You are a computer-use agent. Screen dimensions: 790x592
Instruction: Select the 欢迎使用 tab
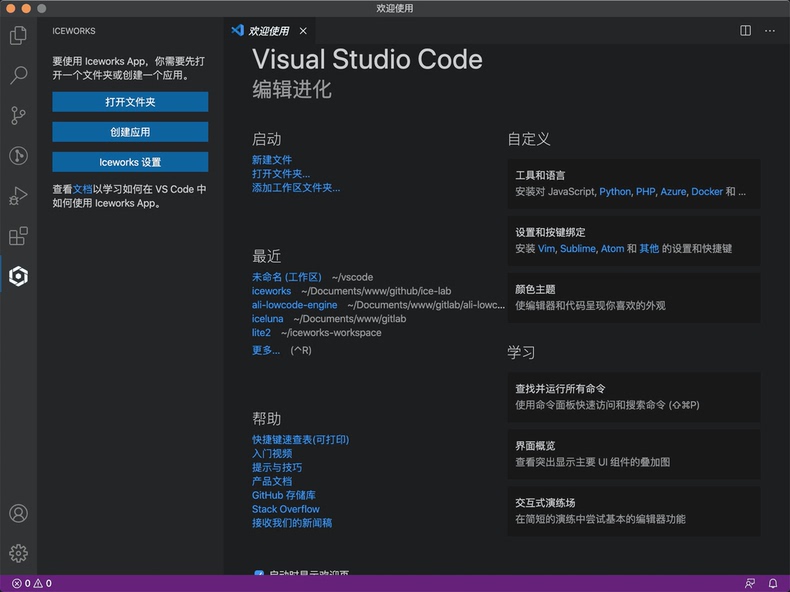(x=268, y=31)
